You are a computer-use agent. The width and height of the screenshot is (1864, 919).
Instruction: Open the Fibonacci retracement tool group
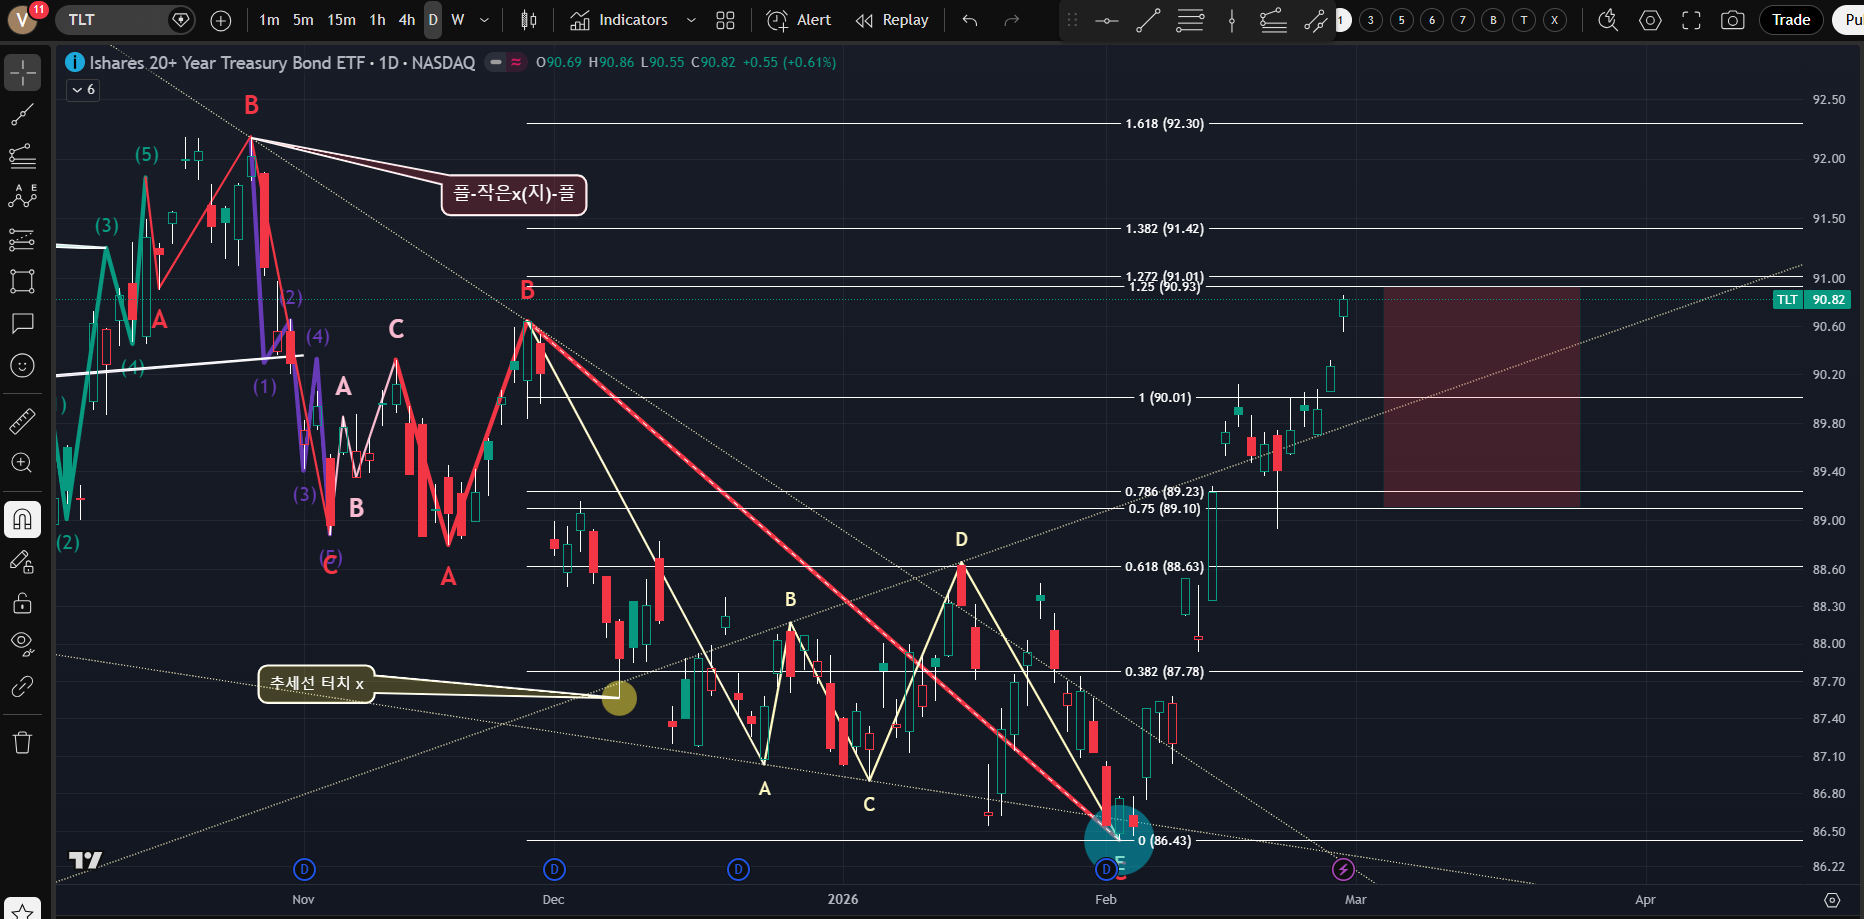coord(22,156)
